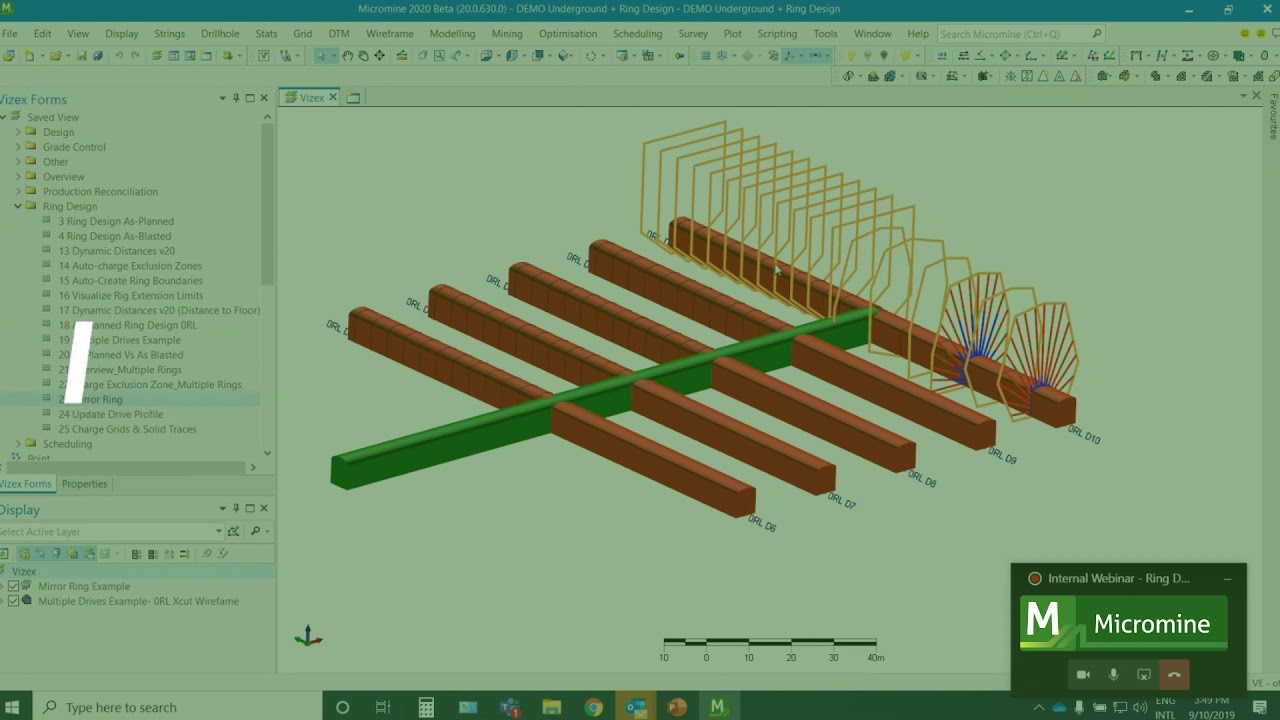The image size is (1280, 720).
Task: Select the hand pan tool in toolbar
Action: pos(348,56)
